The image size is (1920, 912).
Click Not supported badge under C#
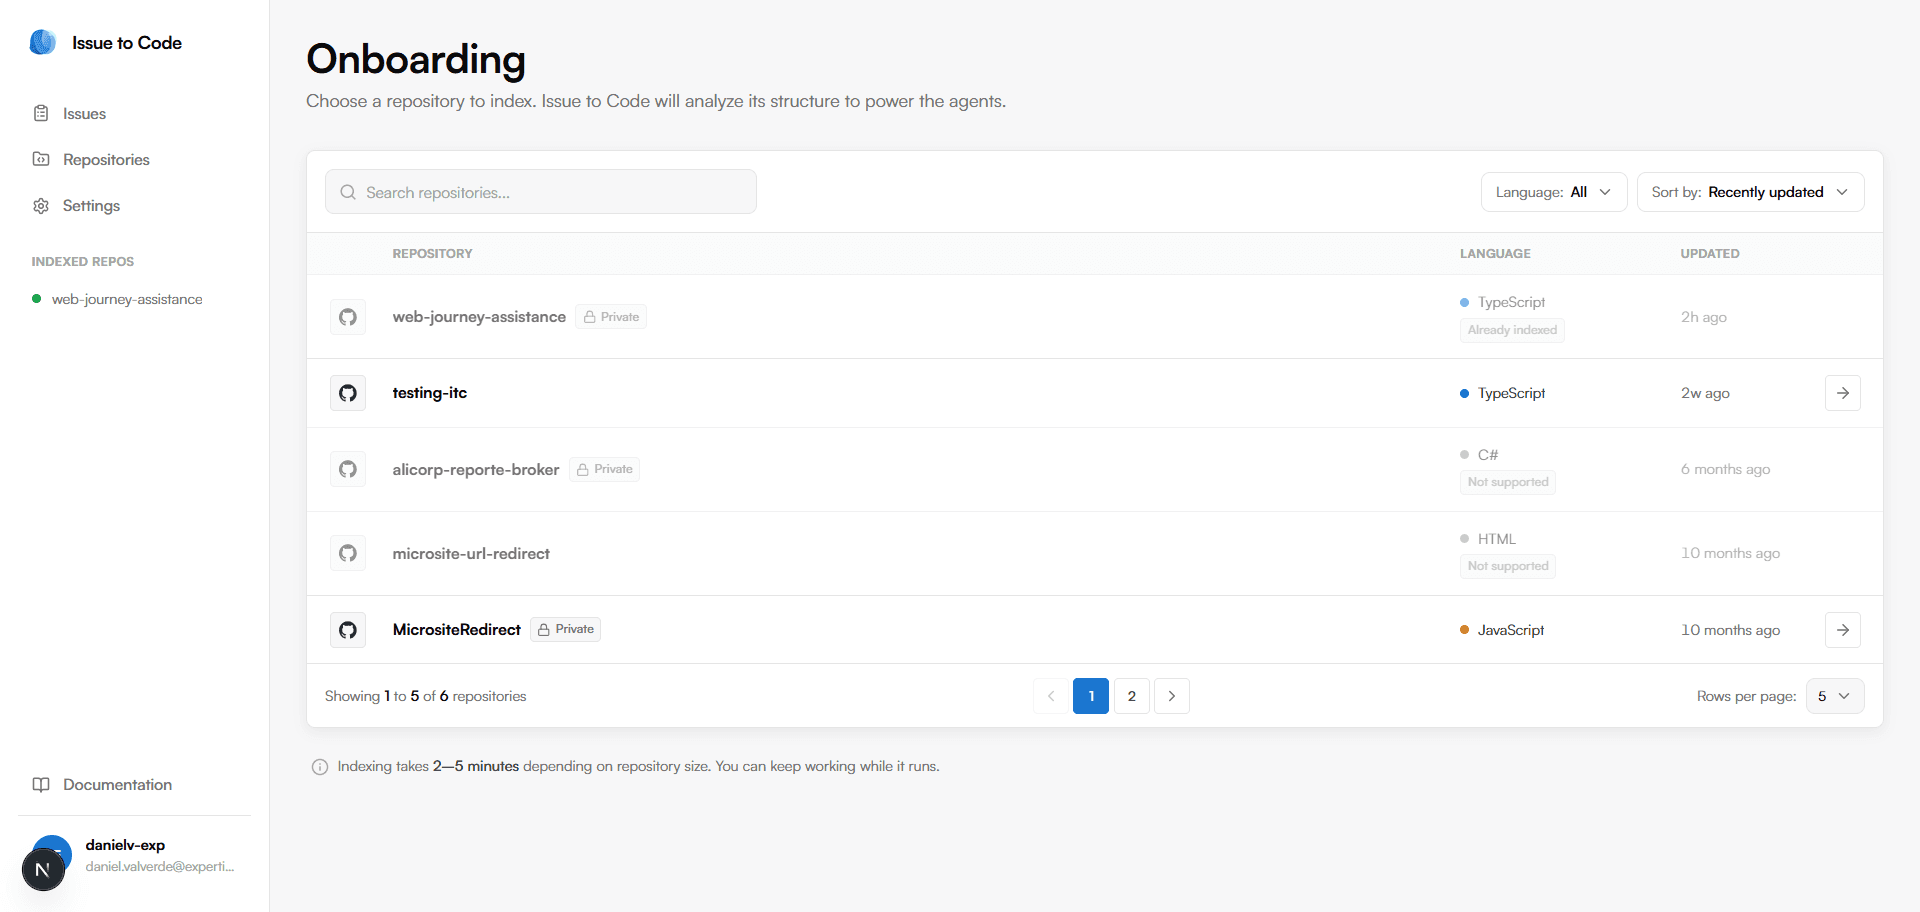click(1508, 482)
